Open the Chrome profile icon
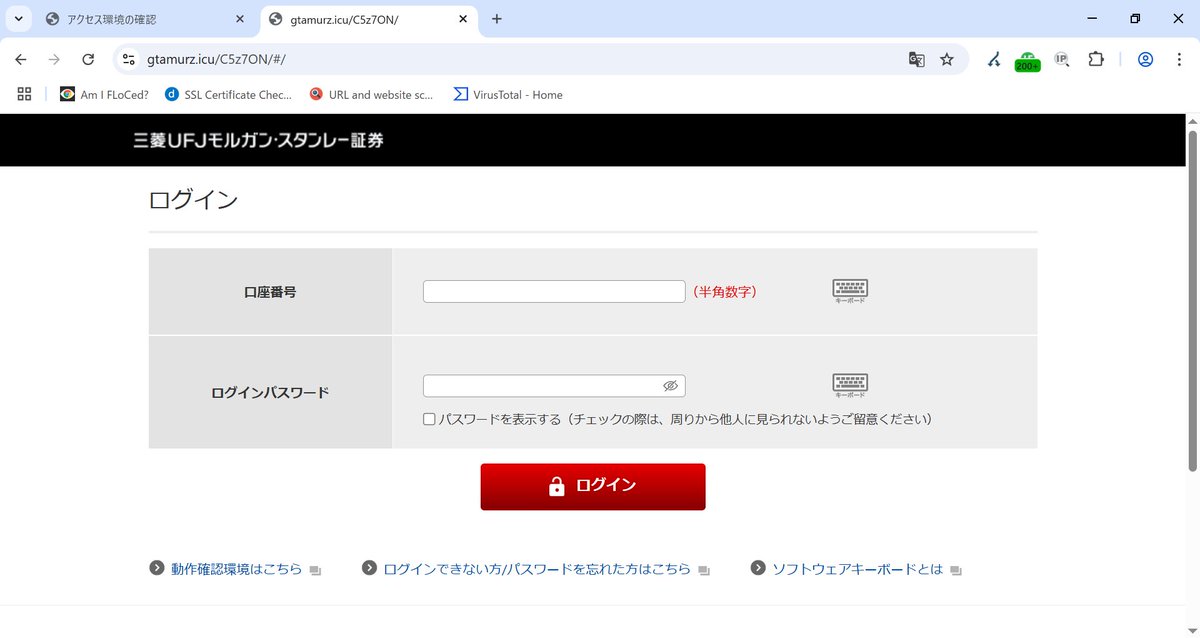Image resolution: width=1200 pixels, height=638 pixels. click(x=1145, y=59)
